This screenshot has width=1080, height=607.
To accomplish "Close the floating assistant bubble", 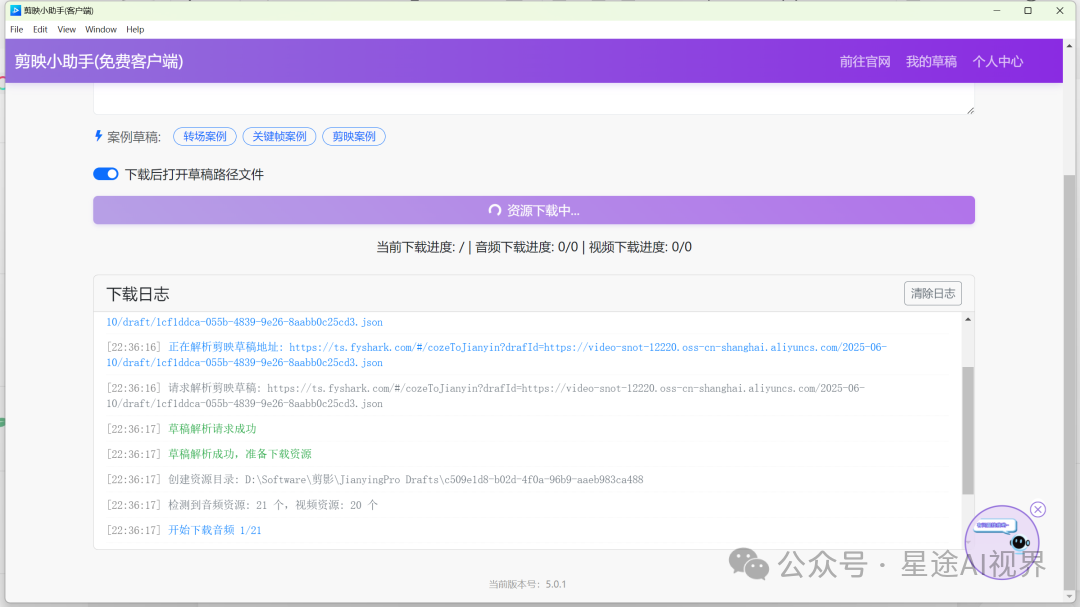I will click(1038, 509).
